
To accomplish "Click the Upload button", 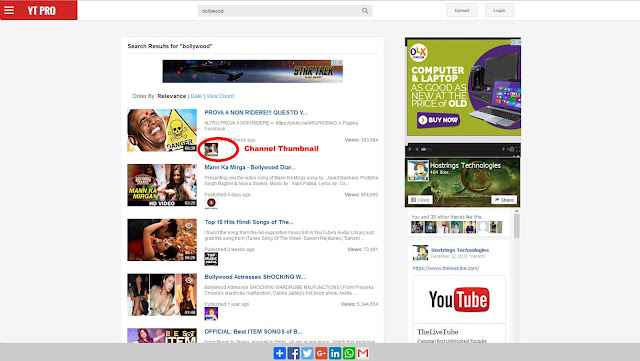I will pos(462,11).
